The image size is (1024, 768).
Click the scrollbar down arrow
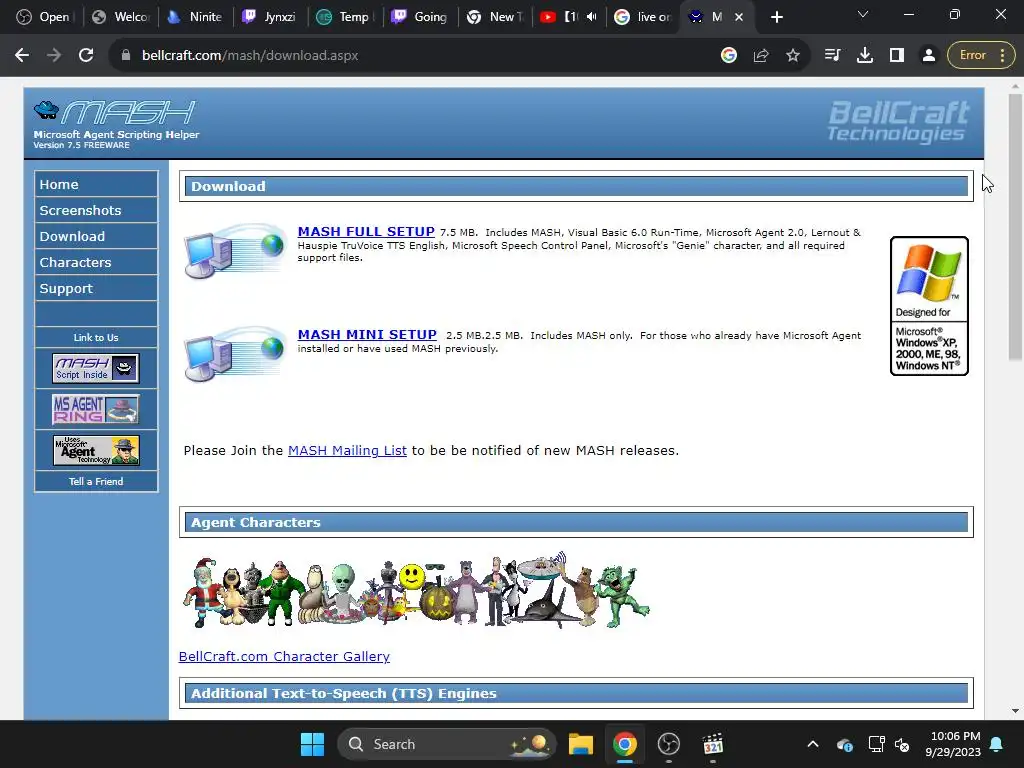pos(1015,711)
